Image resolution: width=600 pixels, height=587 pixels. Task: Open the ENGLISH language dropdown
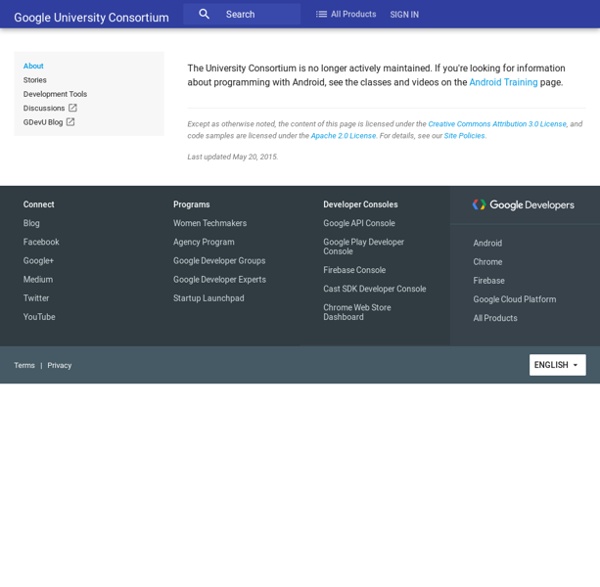(557, 365)
